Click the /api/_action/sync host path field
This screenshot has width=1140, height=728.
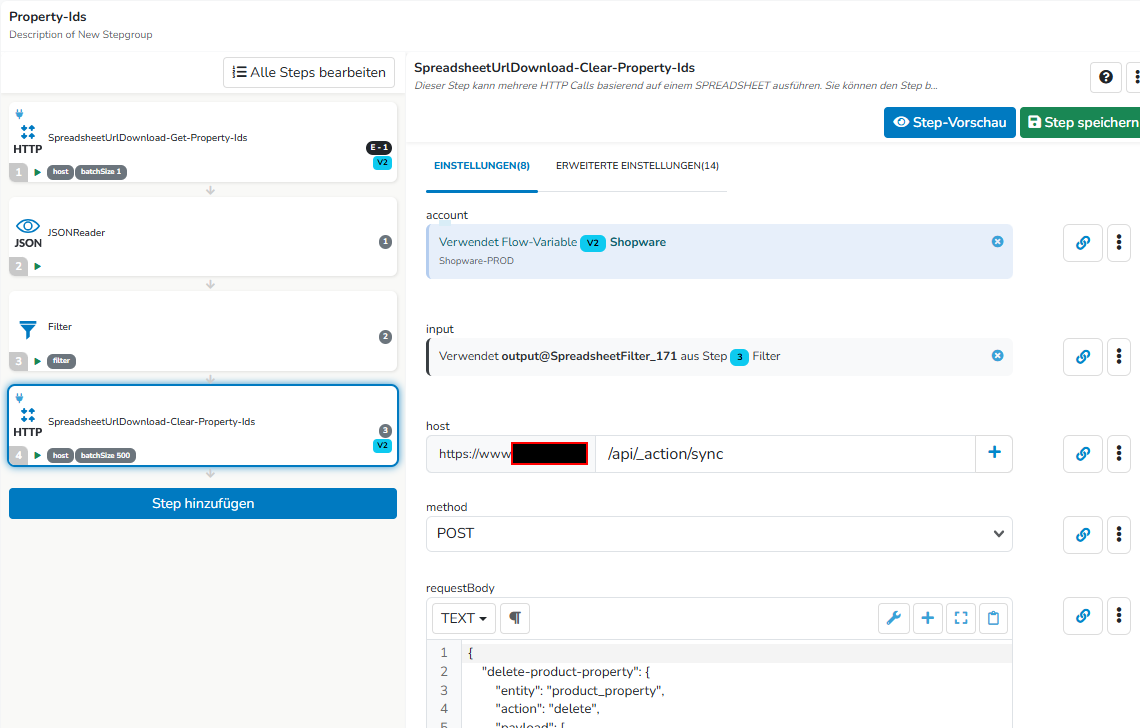[785, 454]
